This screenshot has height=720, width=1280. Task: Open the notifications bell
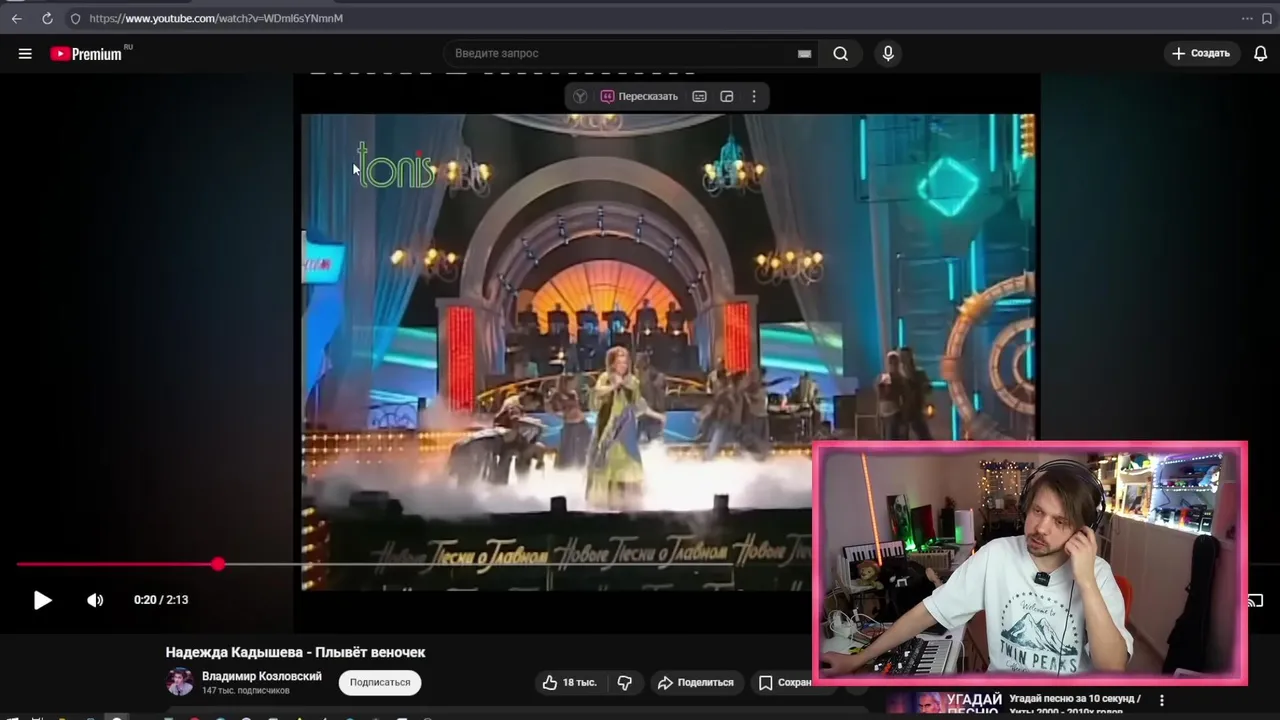coord(1261,54)
